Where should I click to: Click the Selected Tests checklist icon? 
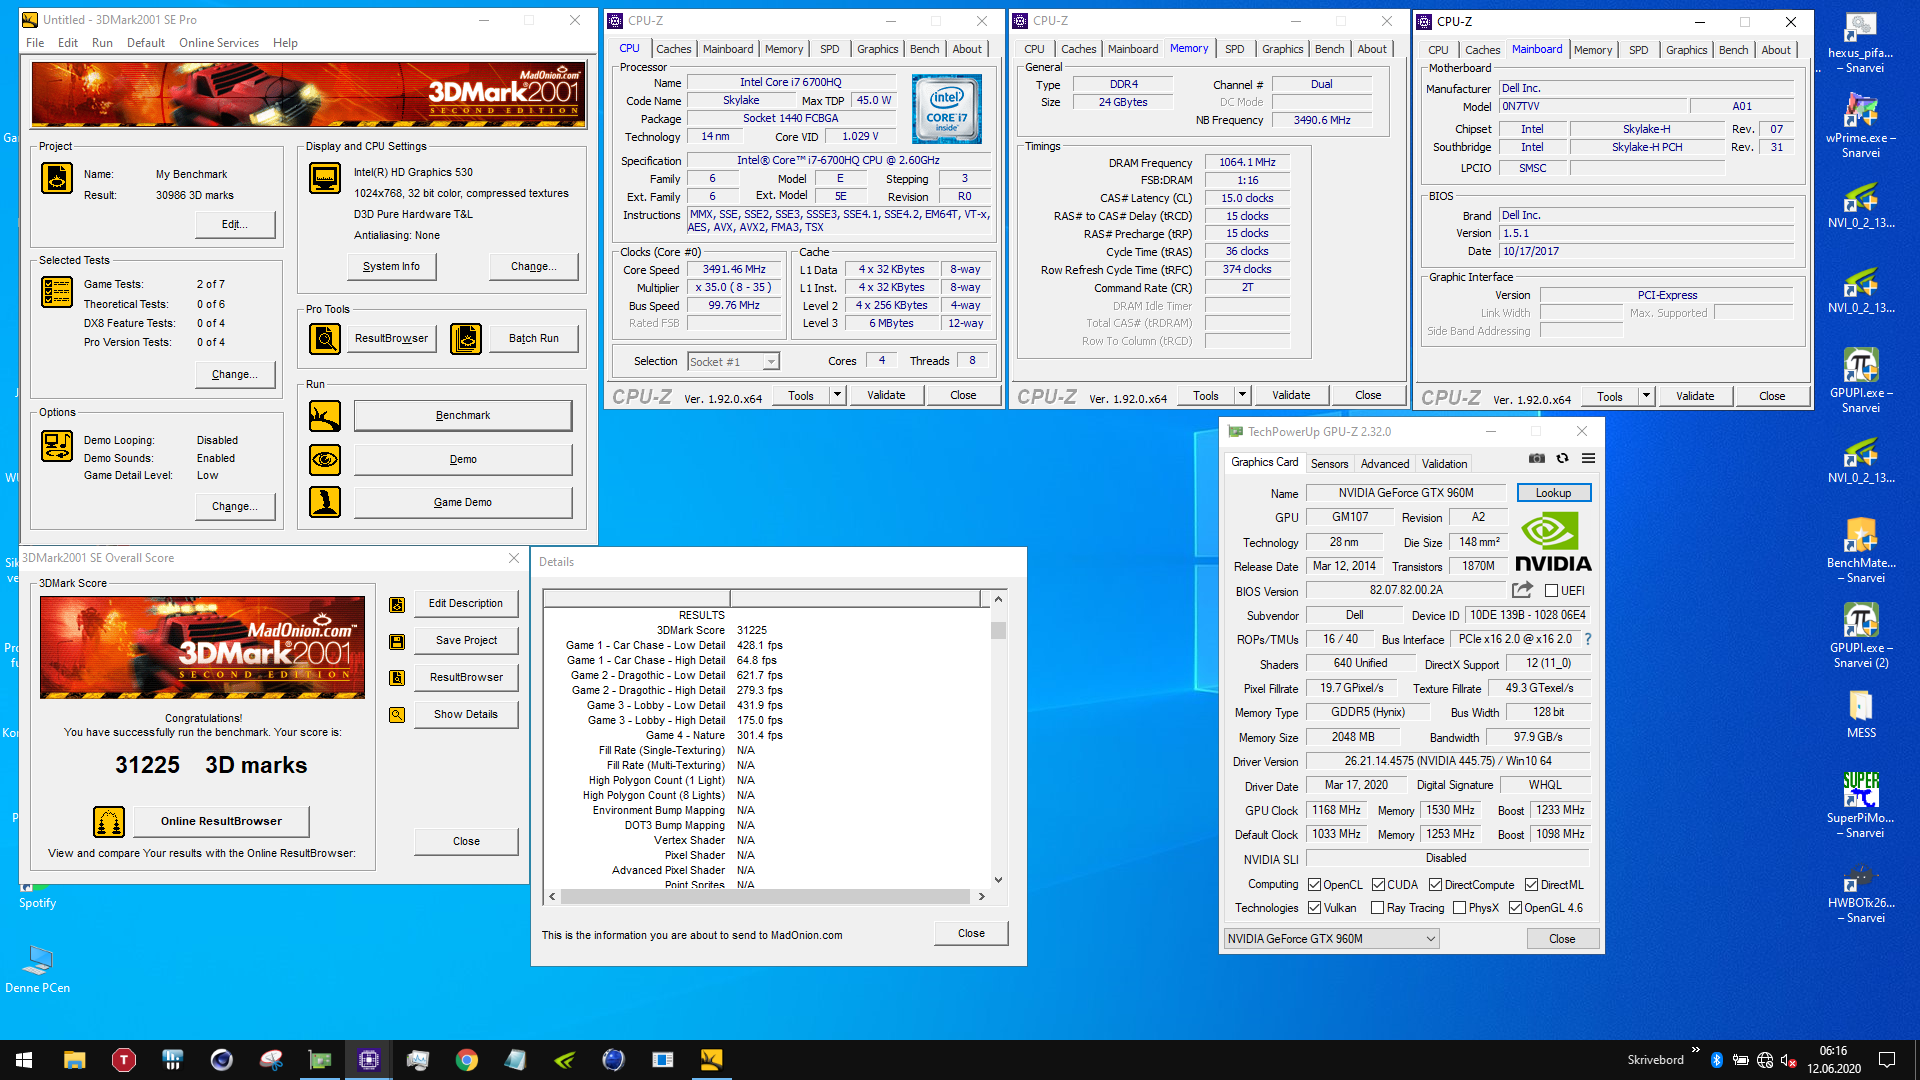point(57,292)
